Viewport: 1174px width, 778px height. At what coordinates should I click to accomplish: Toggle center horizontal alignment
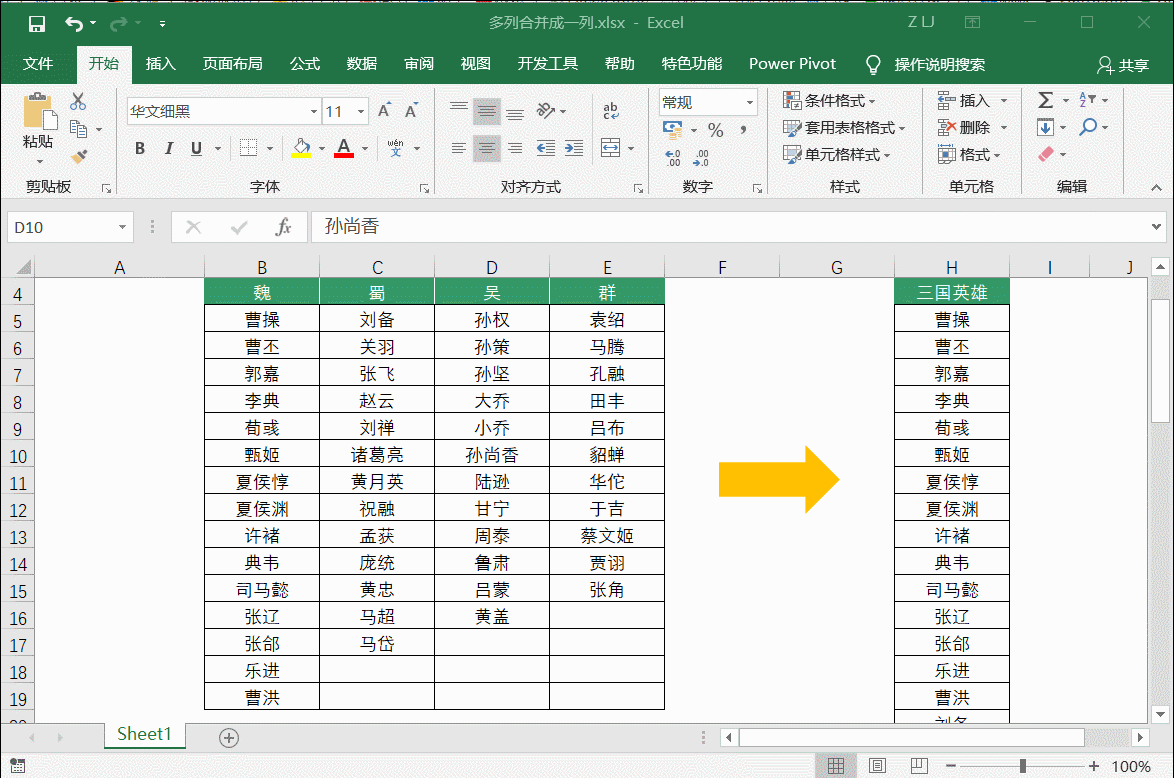point(487,148)
